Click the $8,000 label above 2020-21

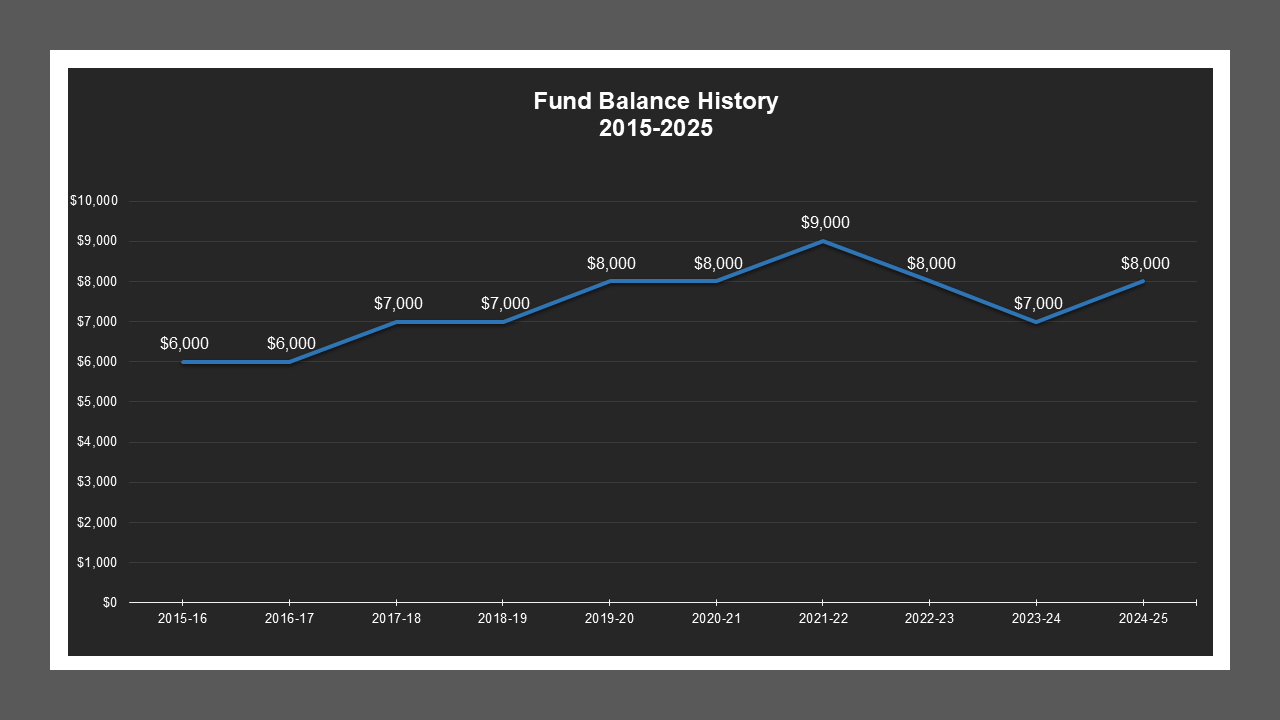tap(718, 263)
